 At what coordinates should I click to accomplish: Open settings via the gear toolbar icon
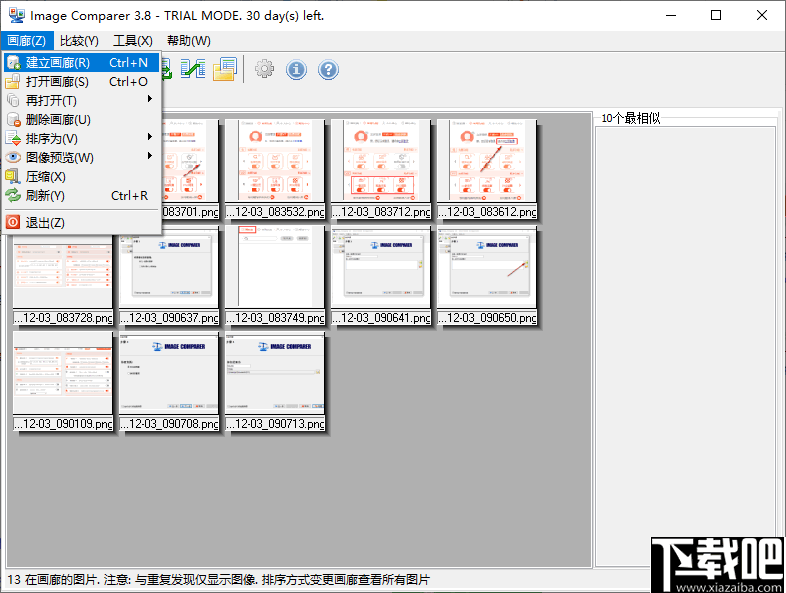264,69
